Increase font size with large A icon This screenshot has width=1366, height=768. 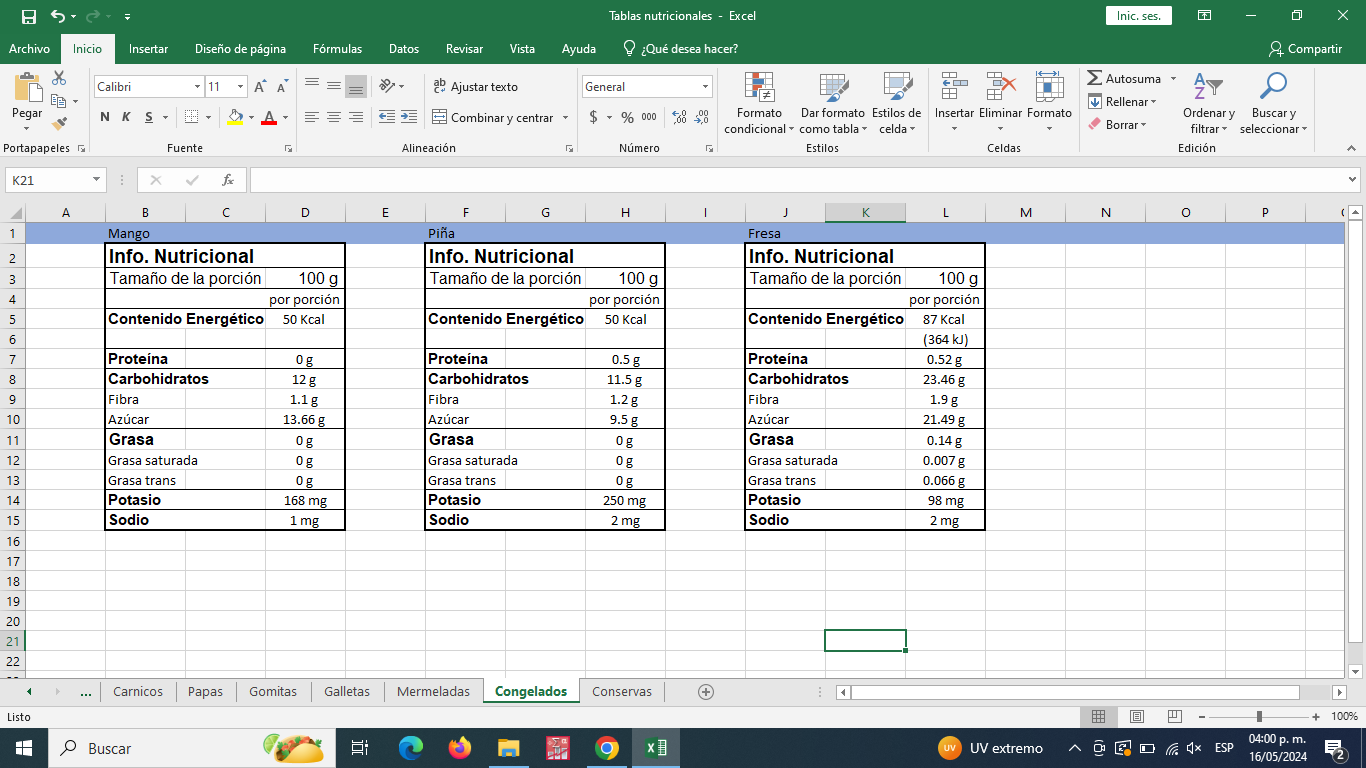coord(261,87)
